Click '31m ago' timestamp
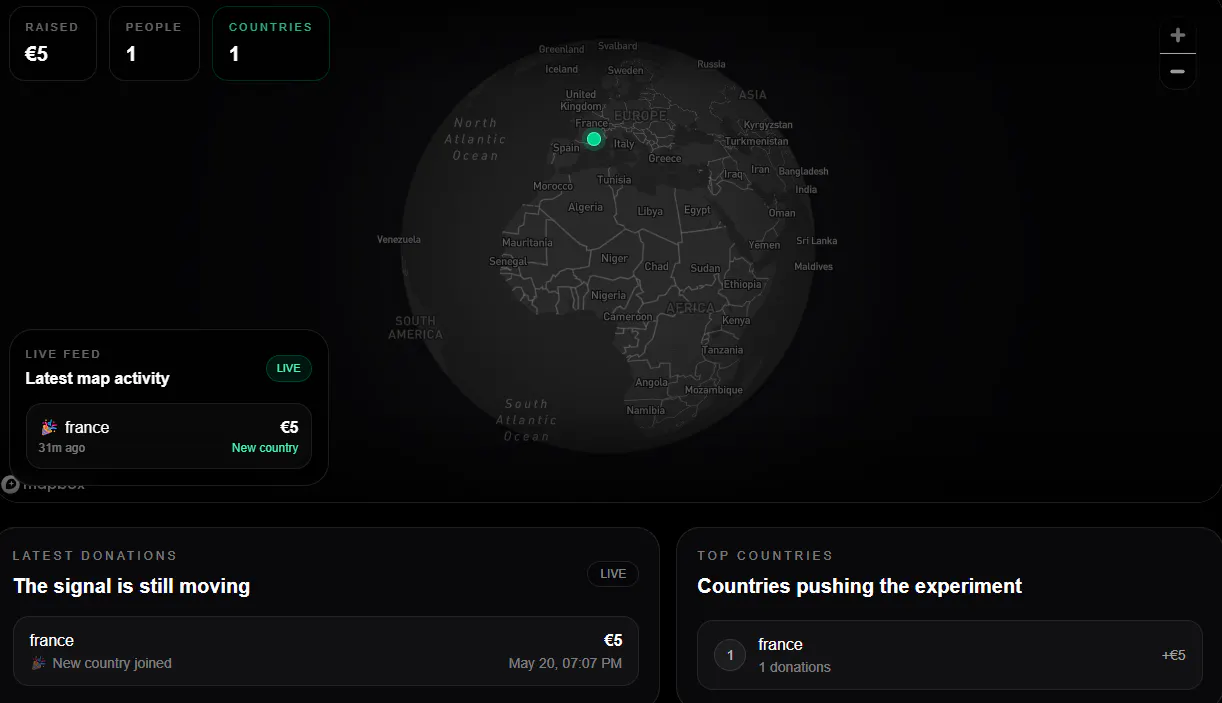 [61, 448]
